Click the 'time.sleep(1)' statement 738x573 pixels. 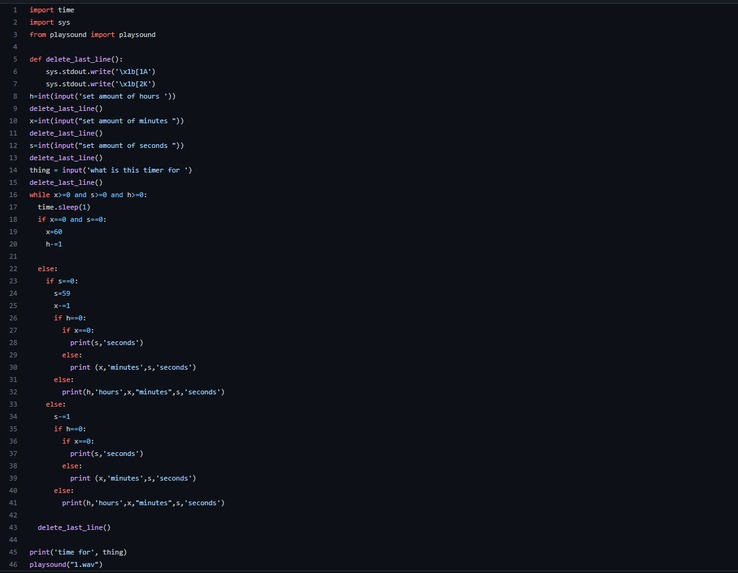[64, 207]
